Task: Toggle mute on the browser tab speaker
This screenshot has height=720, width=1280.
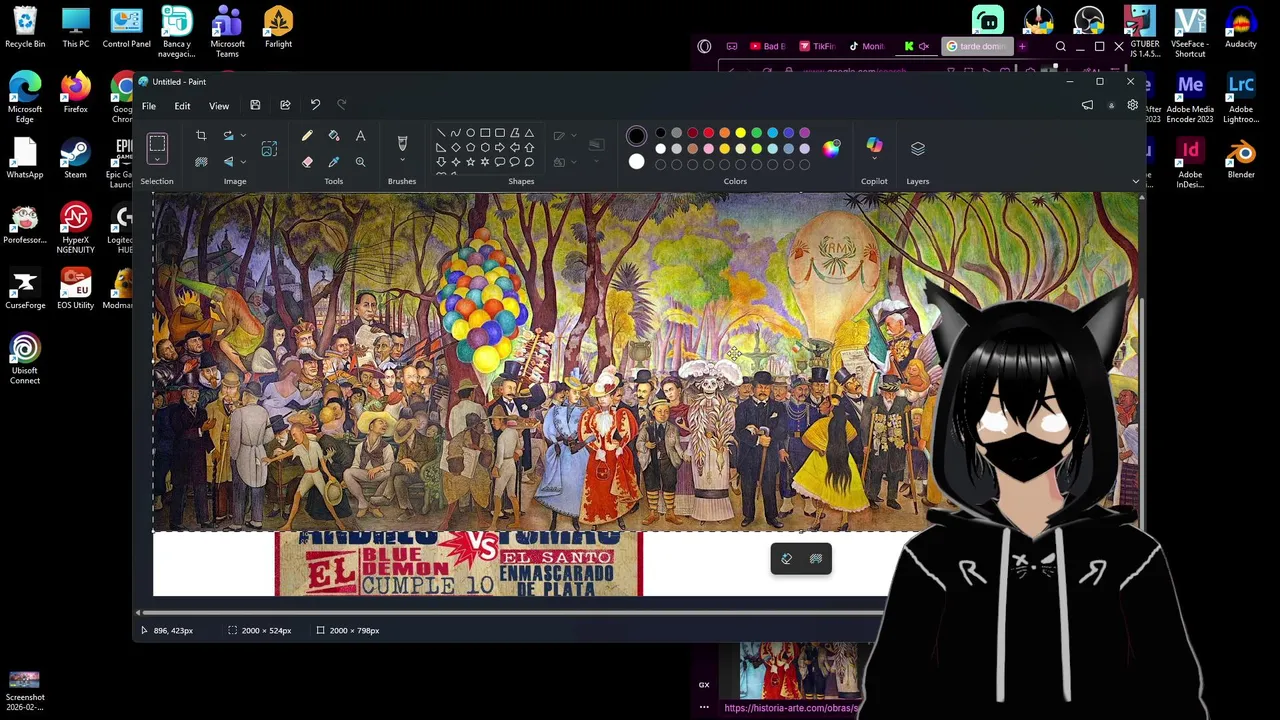Action: click(x=923, y=46)
